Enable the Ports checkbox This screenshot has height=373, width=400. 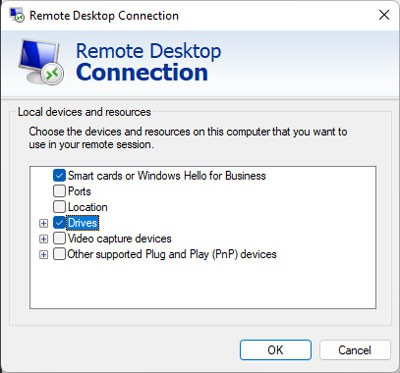click(x=59, y=191)
